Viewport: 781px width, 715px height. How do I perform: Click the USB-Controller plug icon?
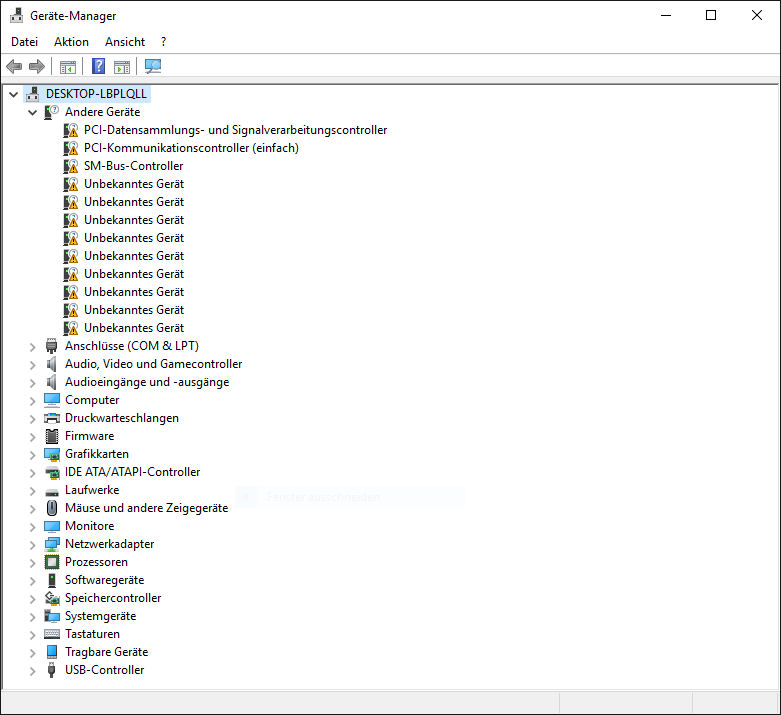(51, 670)
